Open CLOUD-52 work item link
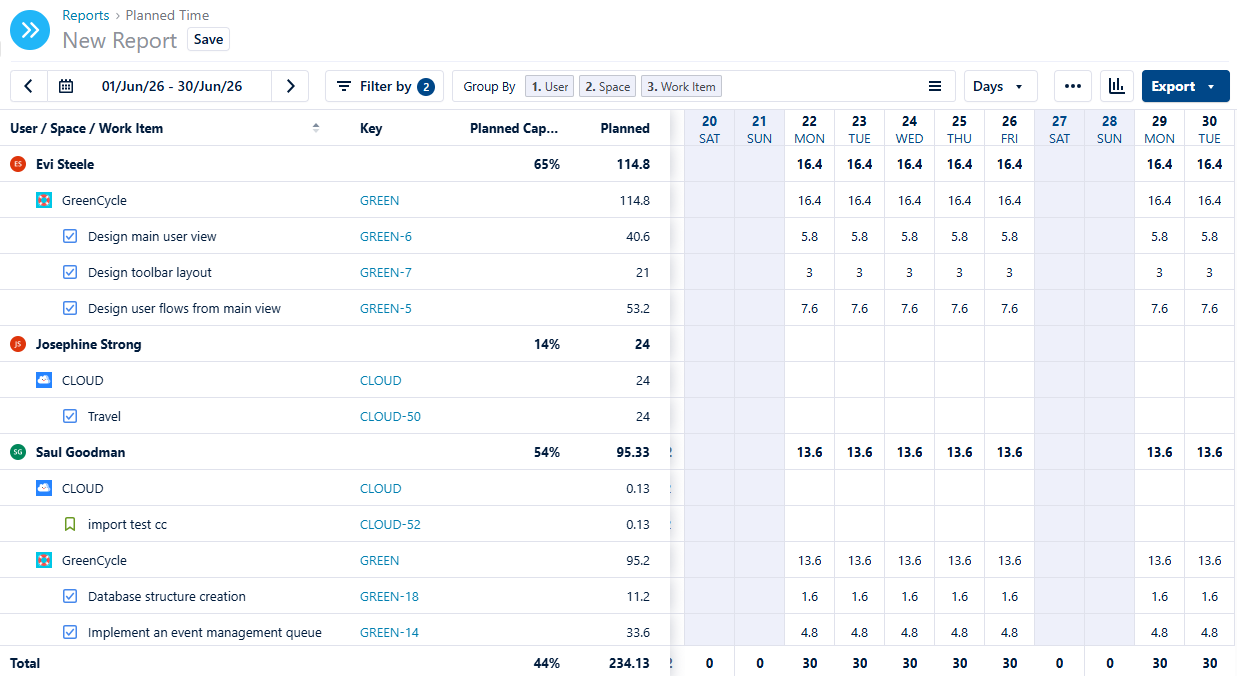The image size is (1237, 676). (x=390, y=524)
